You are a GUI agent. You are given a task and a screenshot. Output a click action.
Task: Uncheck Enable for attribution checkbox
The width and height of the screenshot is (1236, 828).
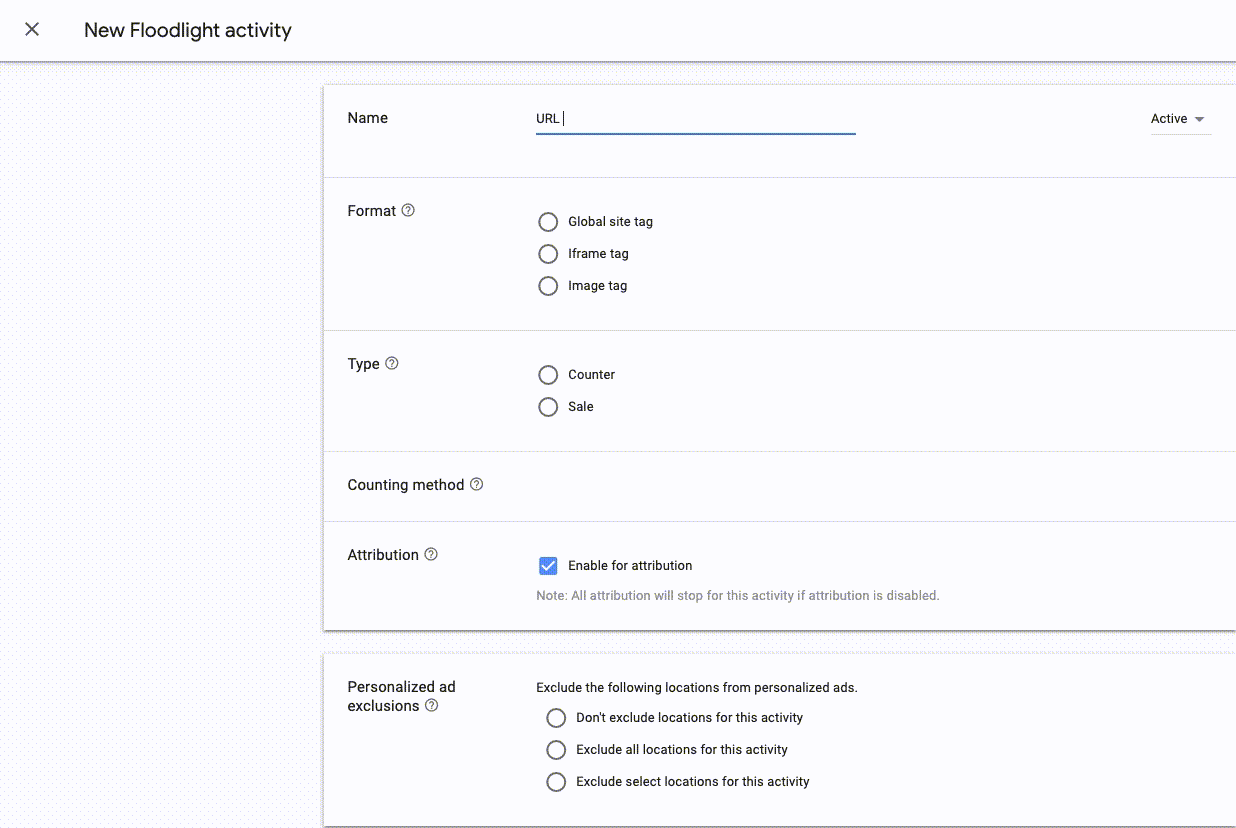click(548, 566)
